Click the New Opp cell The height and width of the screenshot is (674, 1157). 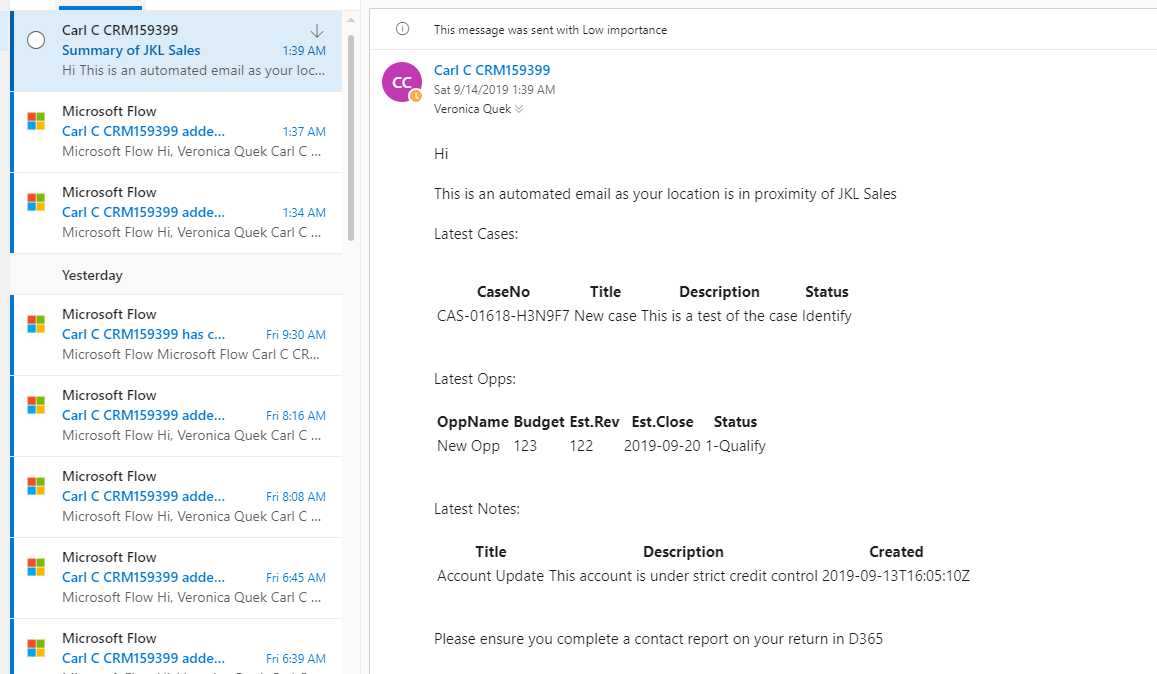(469, 446)
